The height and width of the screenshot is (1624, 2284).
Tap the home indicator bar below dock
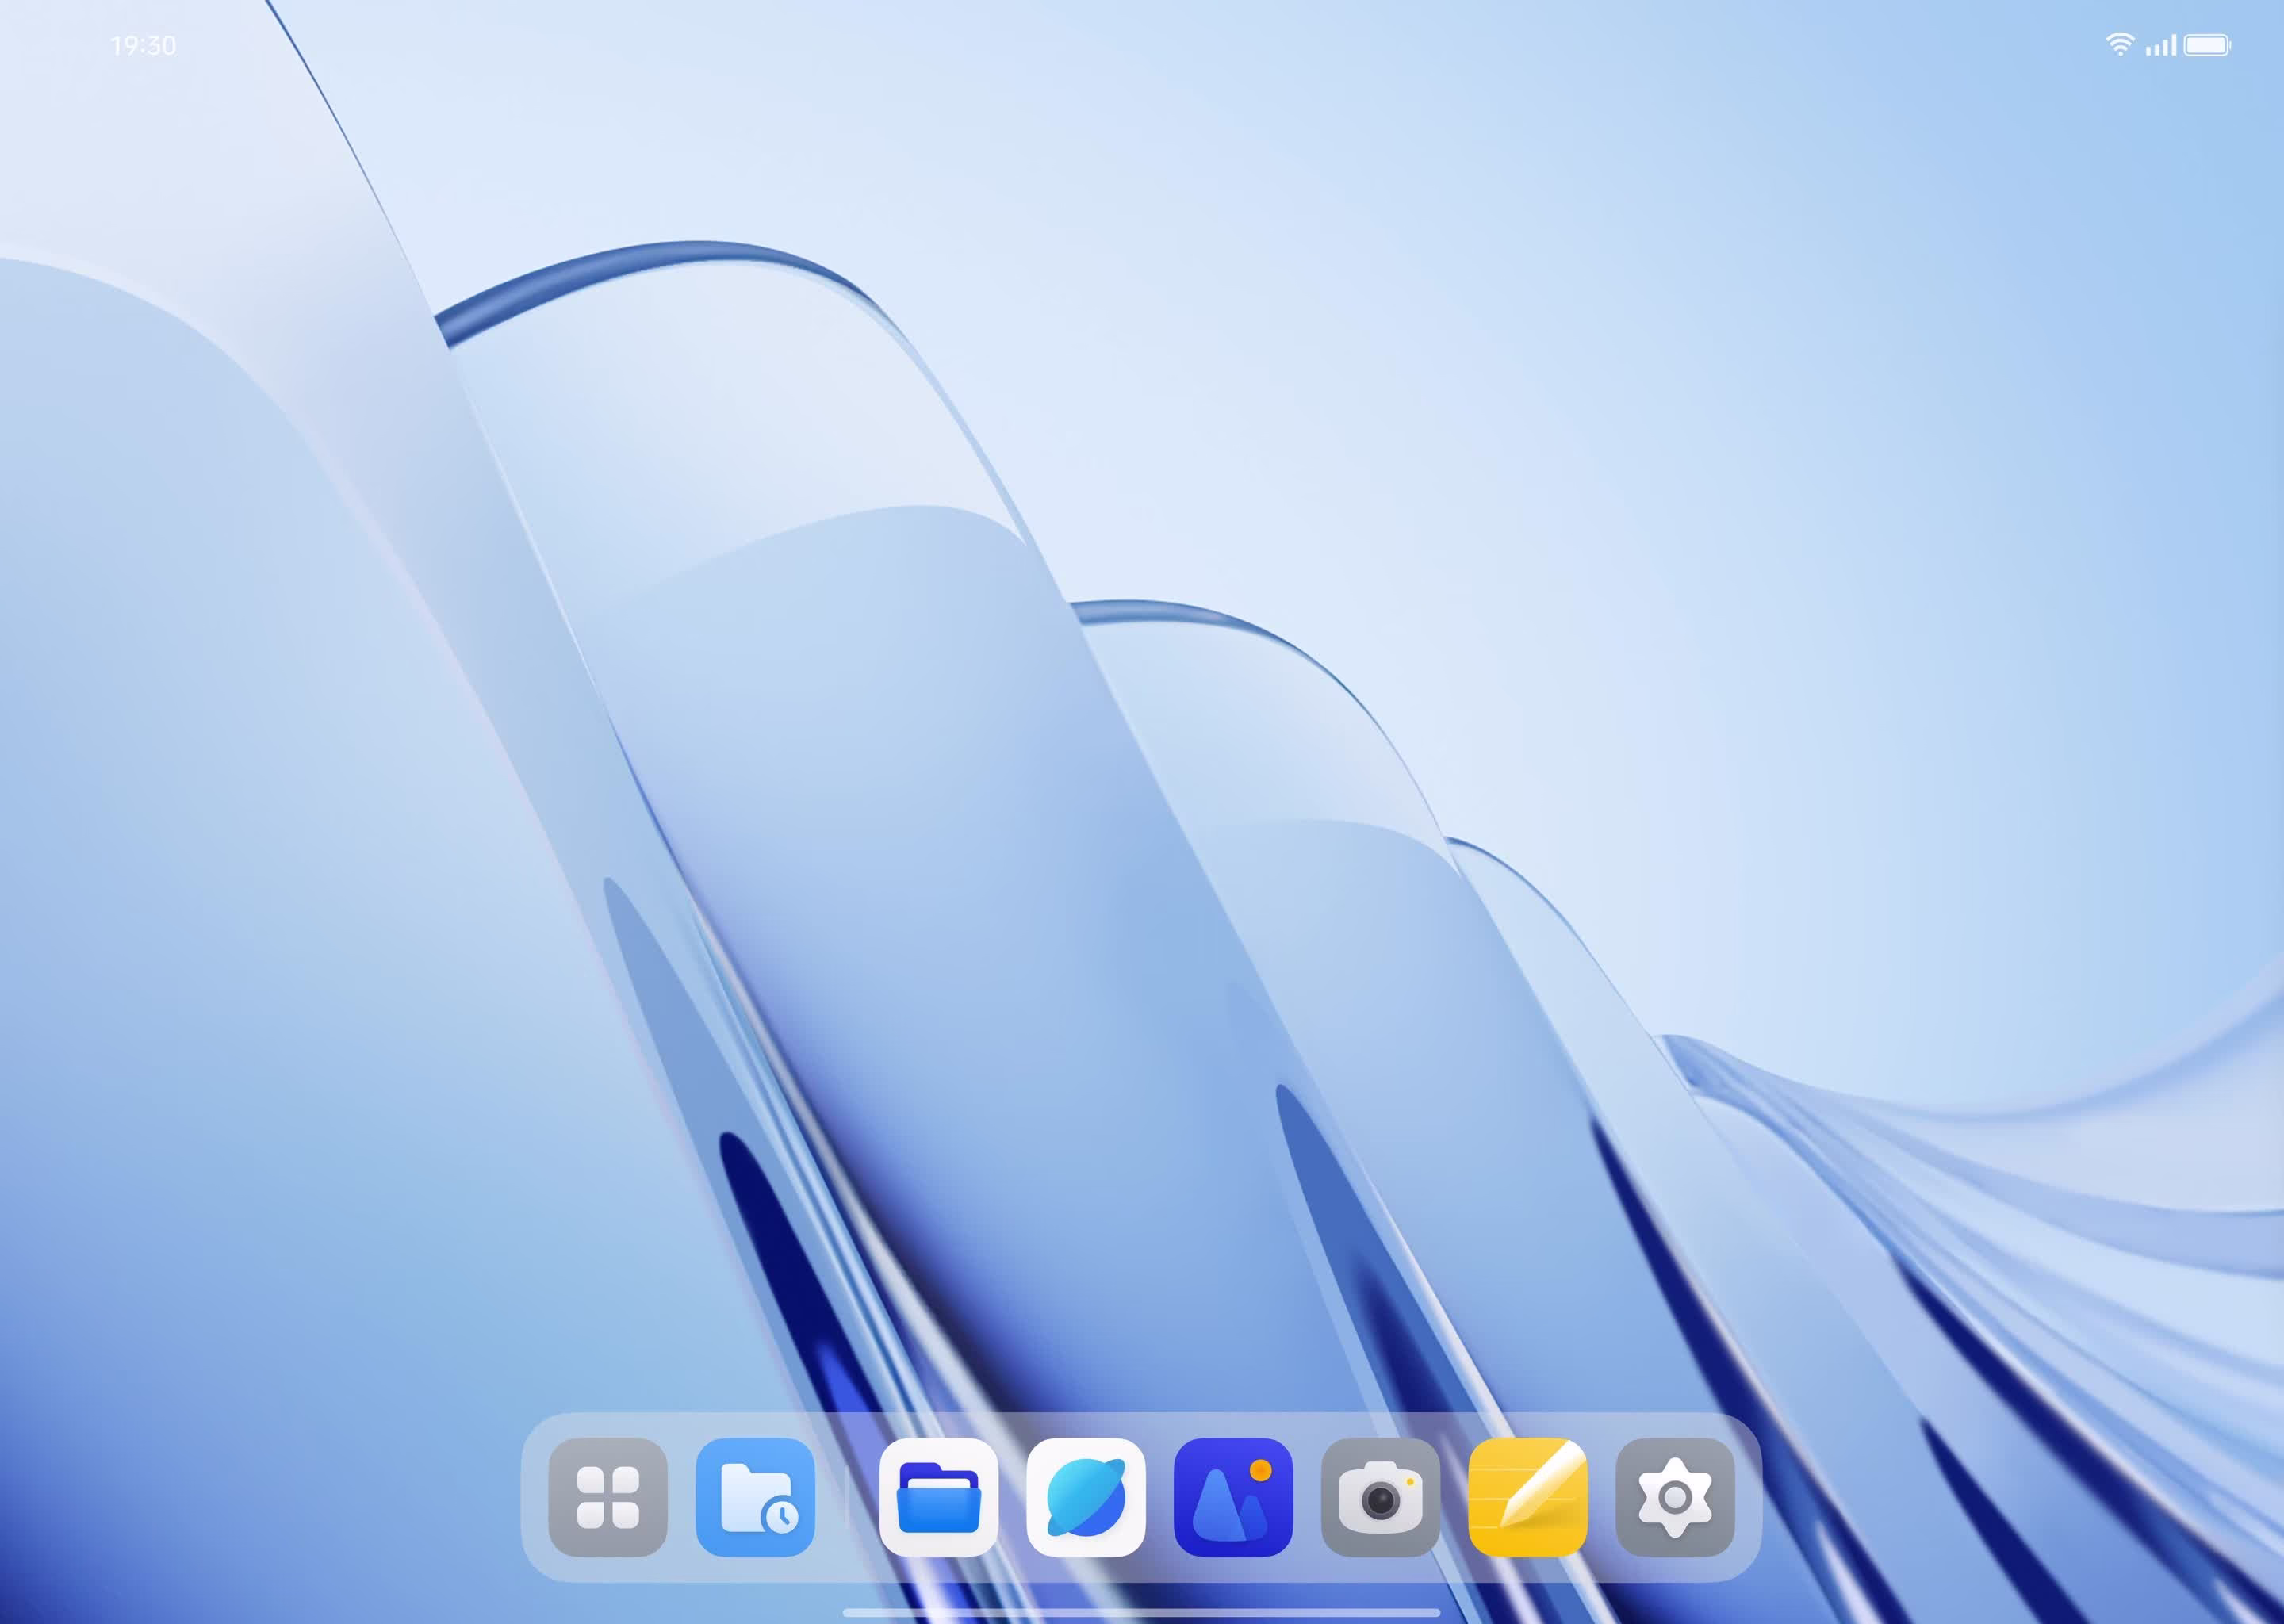coord(1141,1612)
